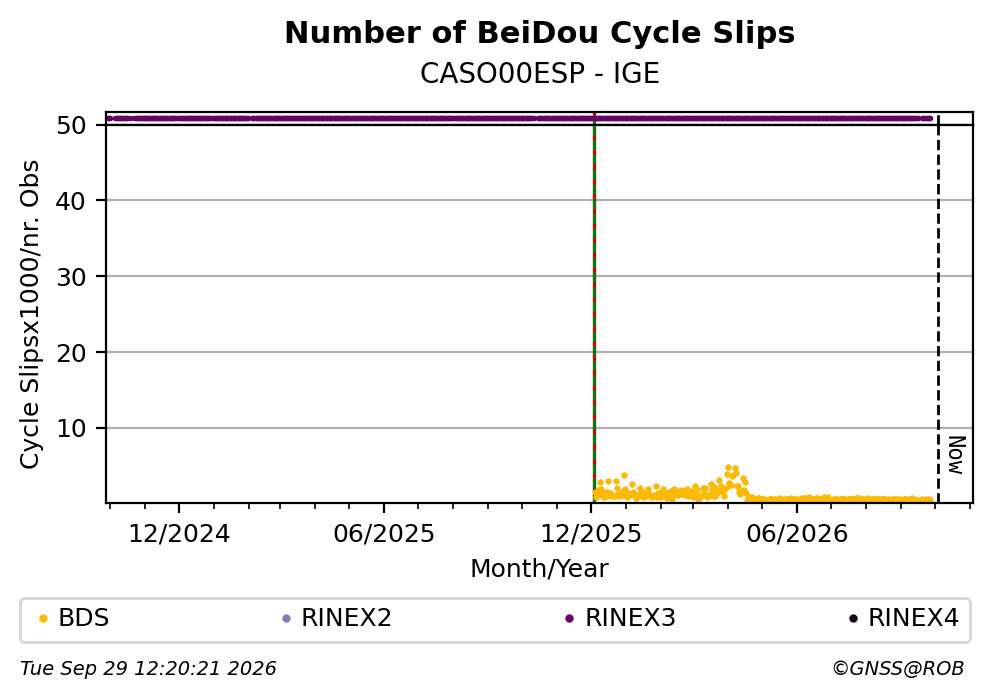Click the chart title 'Number of BeiDou Cycle Slips'
Image resolution: width=993 pixels, height=699 pixels.
(540, 33)
